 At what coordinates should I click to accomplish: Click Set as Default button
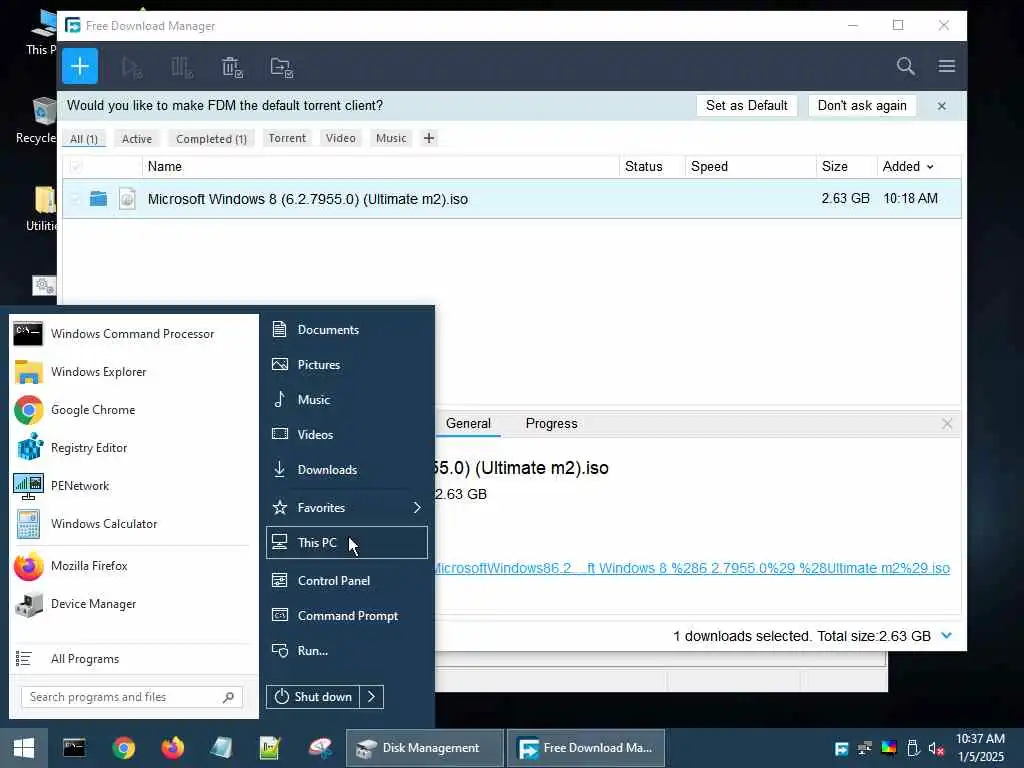[x=746, y=106]
